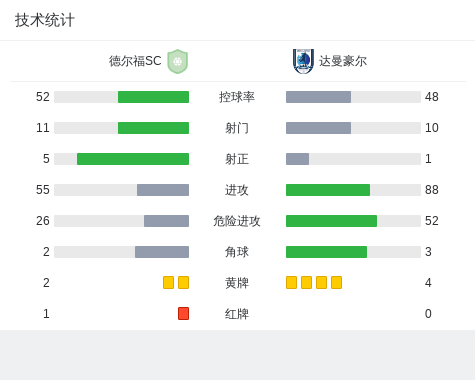Click the red card icon for 德尔福SC
The image size is (475, 380).
click(183, 313)
